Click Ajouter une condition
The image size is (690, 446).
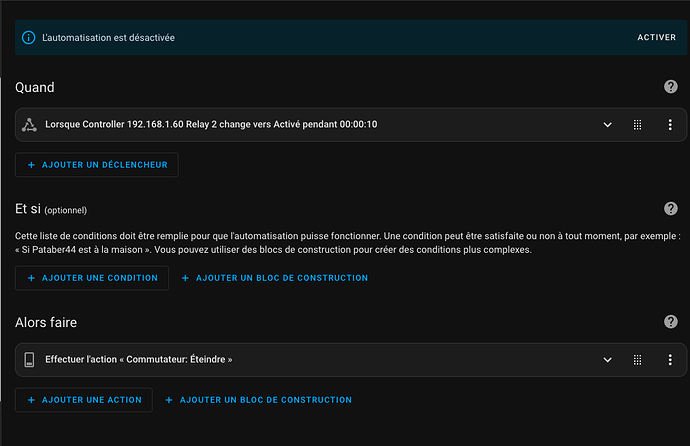(92, 278)
